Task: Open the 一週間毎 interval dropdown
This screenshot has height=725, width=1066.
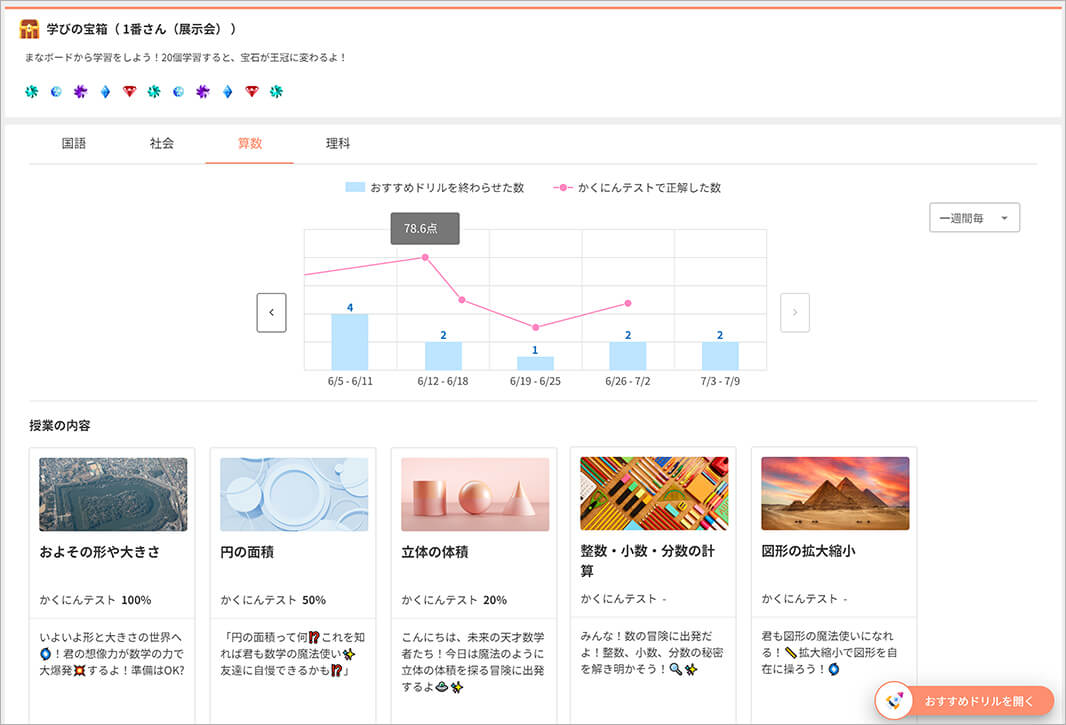Action: 974,217
